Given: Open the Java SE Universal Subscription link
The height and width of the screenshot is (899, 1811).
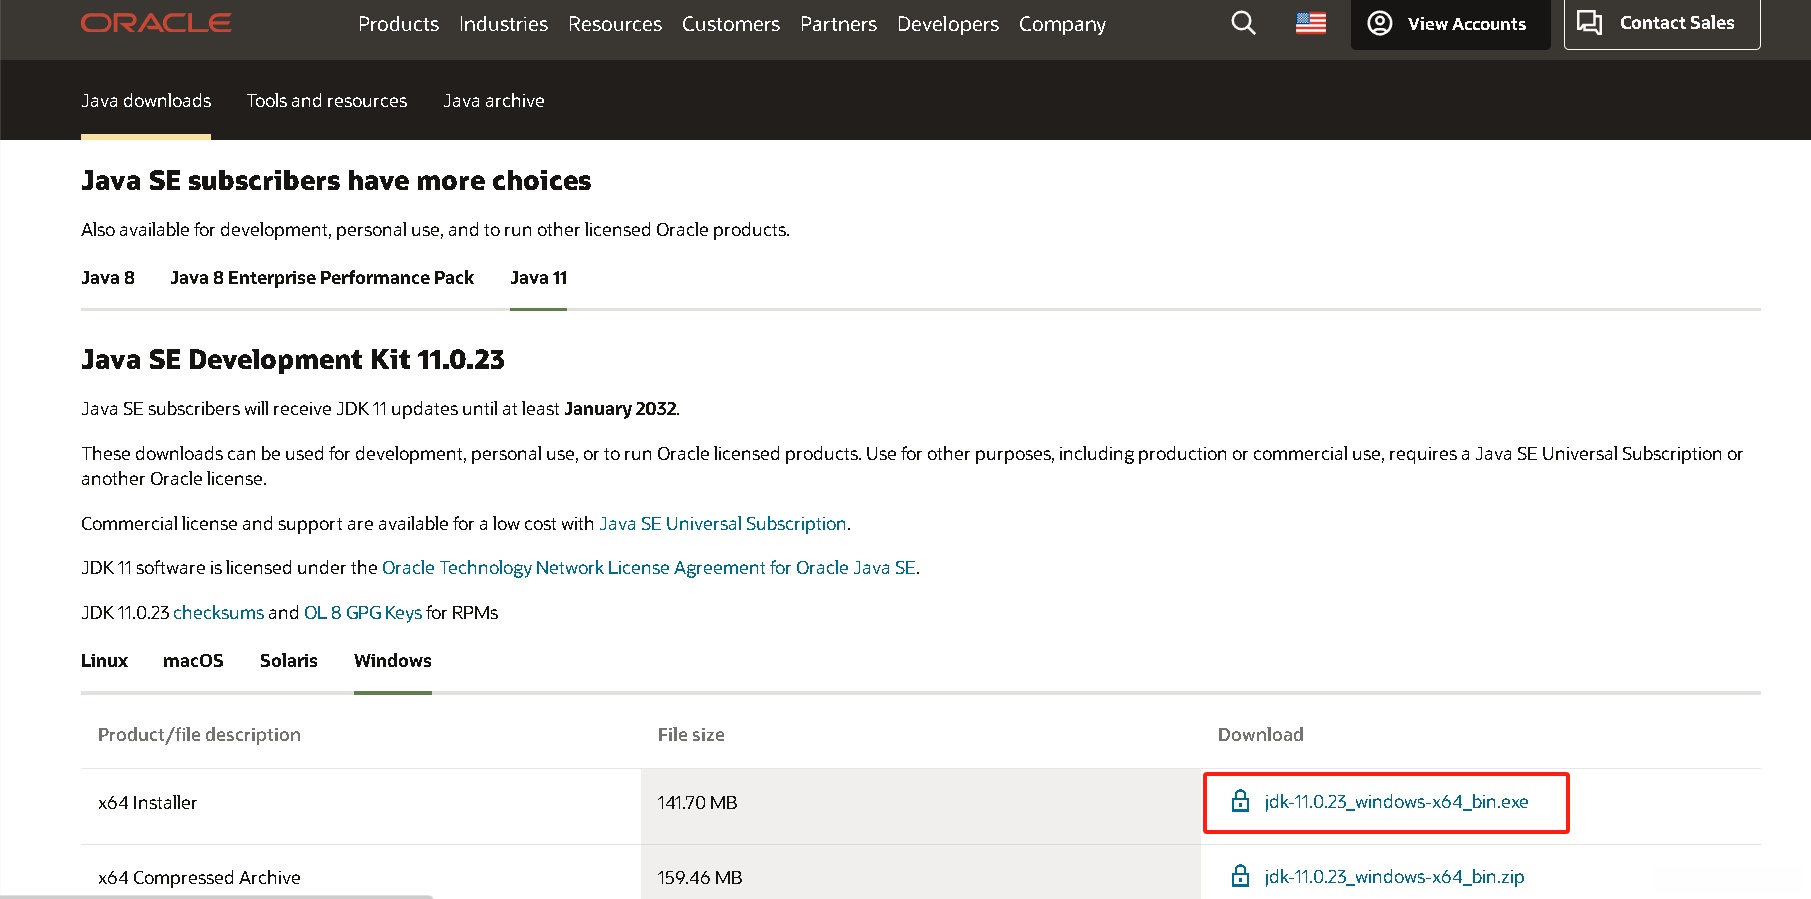Looking at the screenshot, I should pyautogui.click(x=722, y=524).
